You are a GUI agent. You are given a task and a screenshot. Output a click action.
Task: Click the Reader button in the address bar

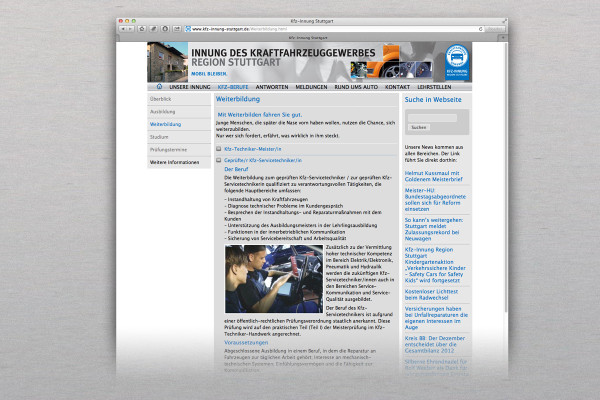pos(495,29)
